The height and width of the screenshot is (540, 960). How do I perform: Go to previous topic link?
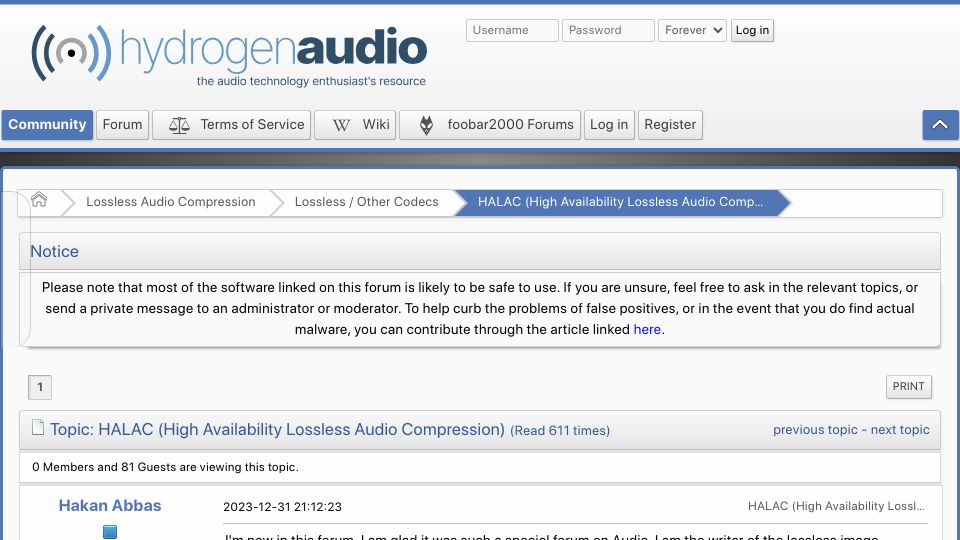pos(815,430)
